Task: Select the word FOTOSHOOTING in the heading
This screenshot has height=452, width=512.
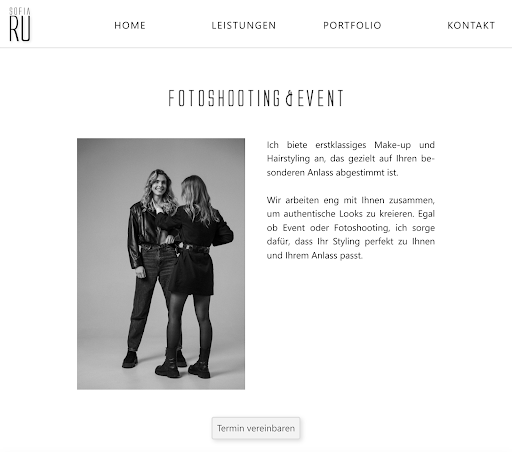Action: click(224, 98)
